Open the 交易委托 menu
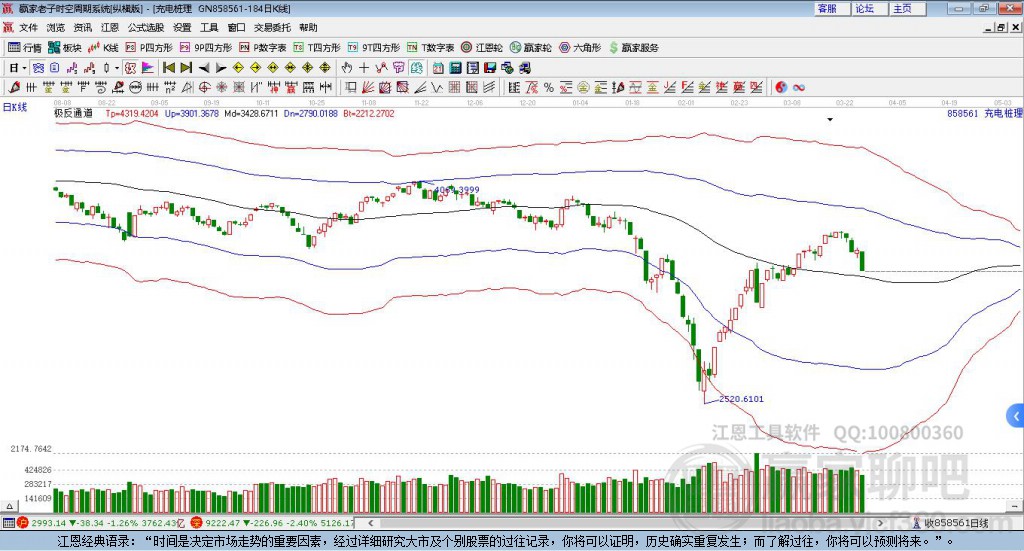 point(270,28)
